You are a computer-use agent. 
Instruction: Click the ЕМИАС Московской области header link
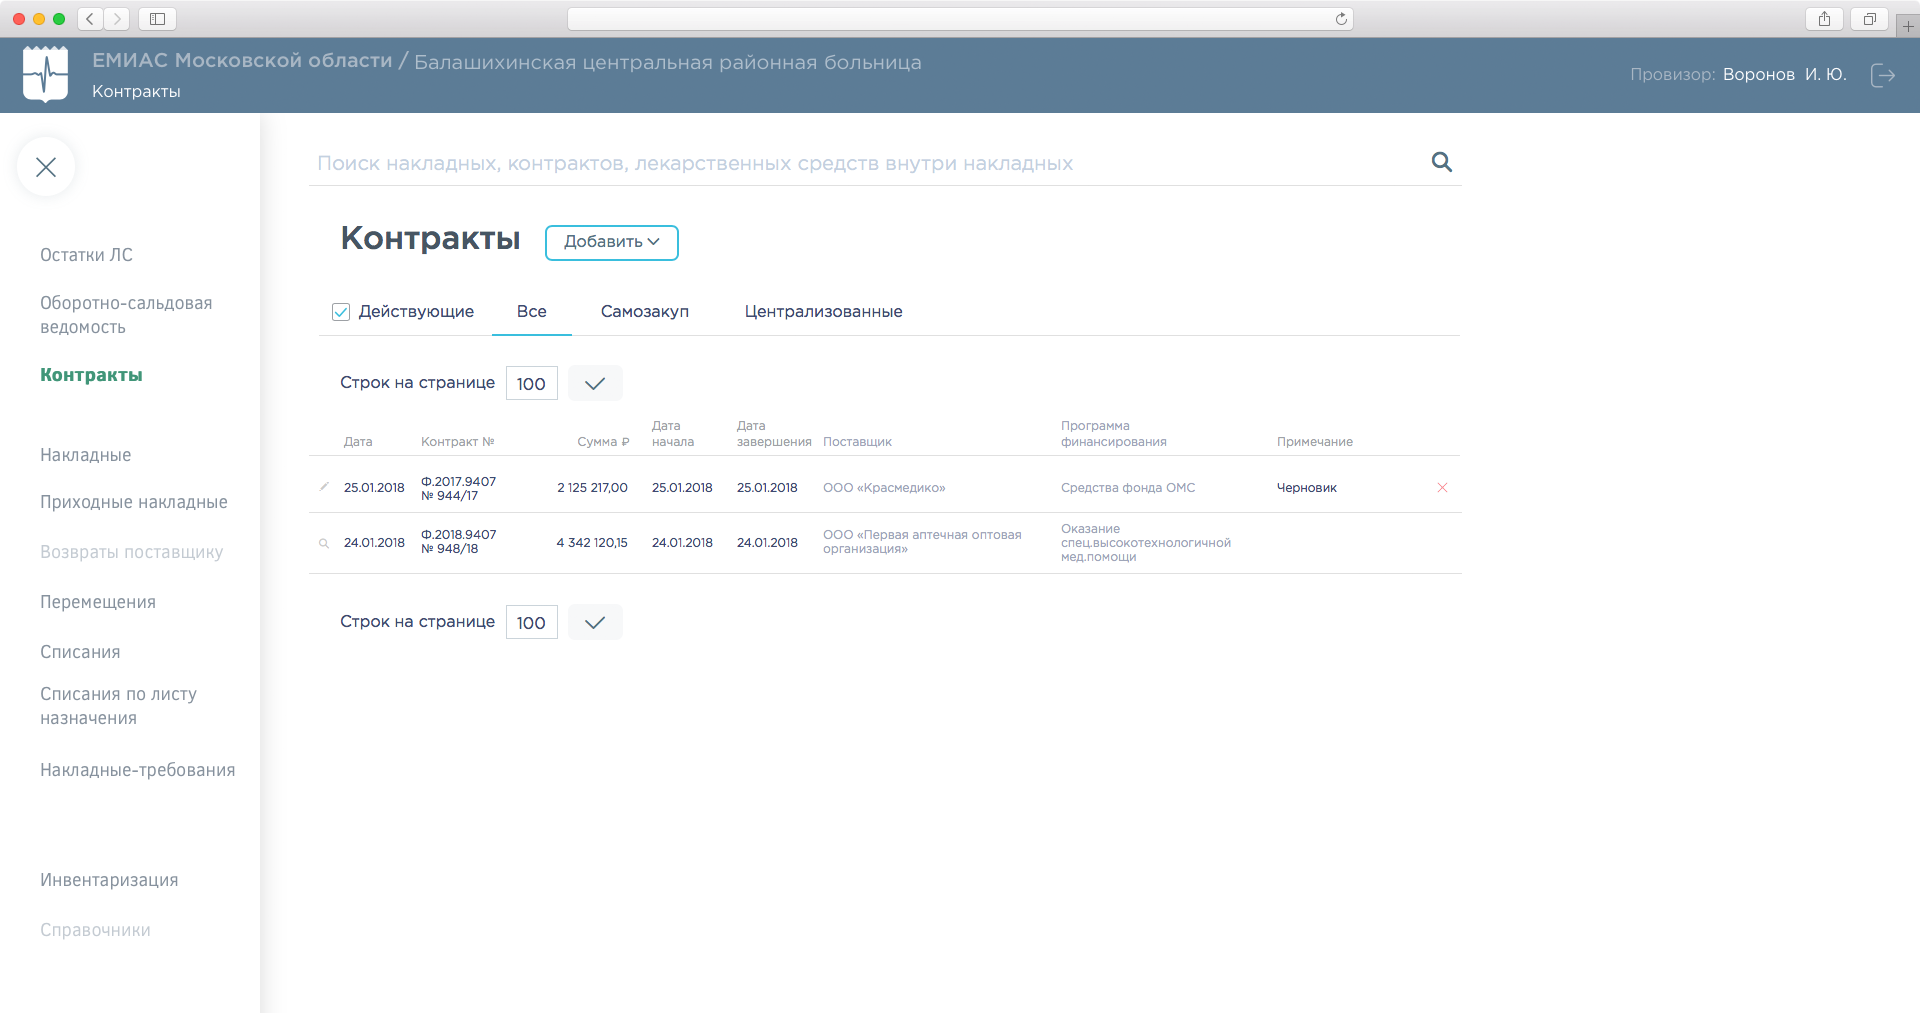click(x=242, y=60)
